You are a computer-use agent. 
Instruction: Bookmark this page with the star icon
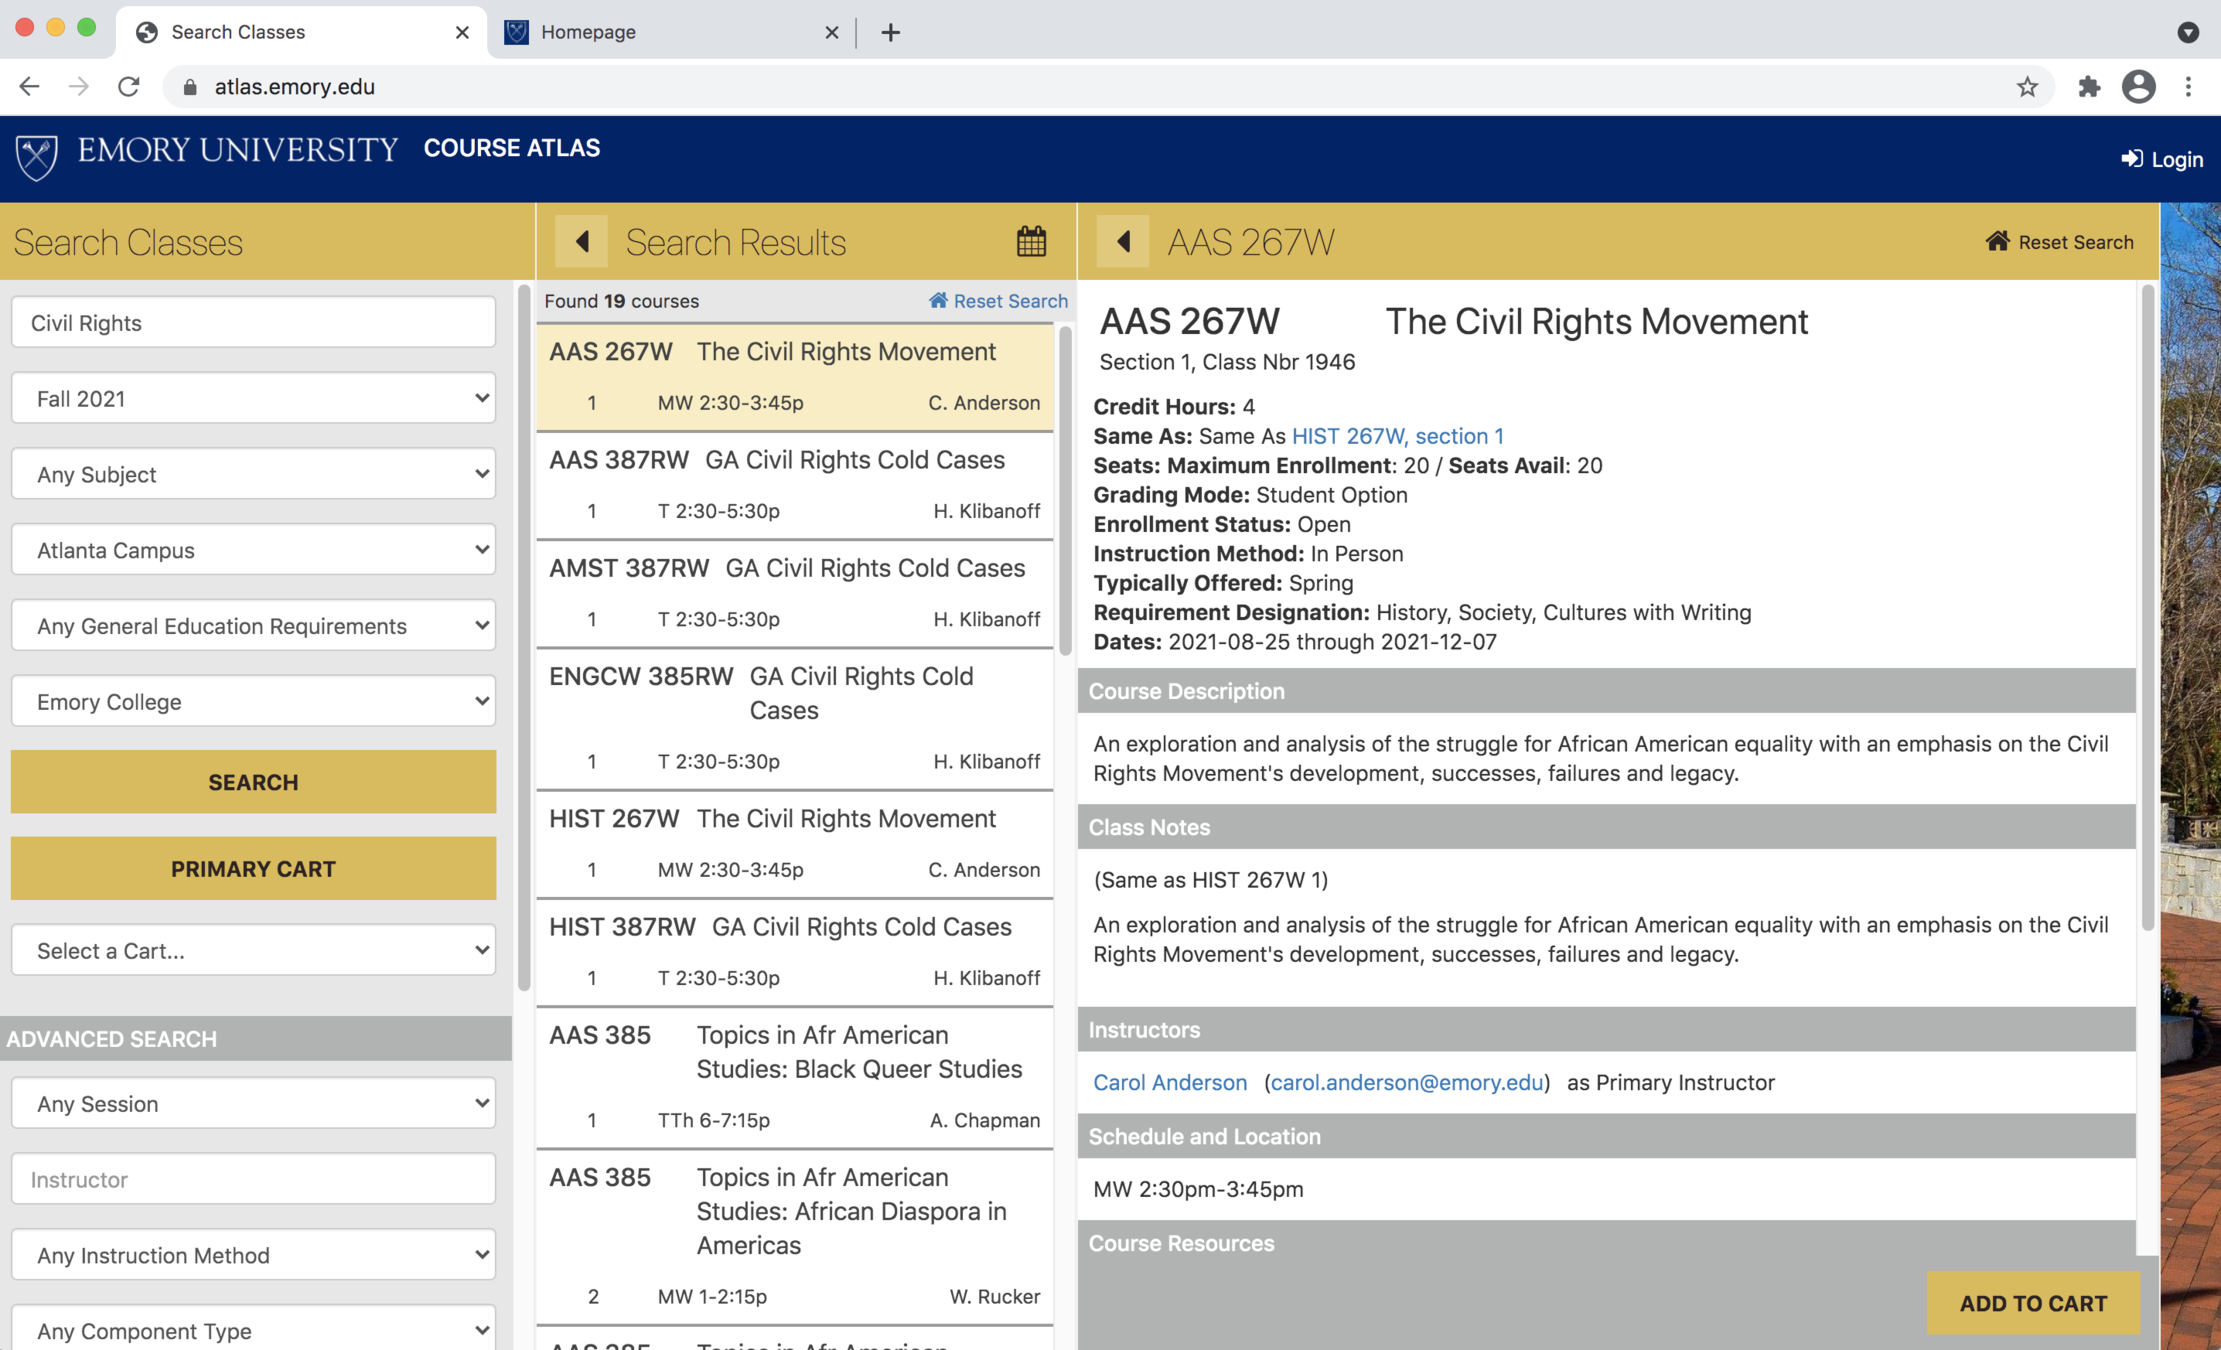2027,87
